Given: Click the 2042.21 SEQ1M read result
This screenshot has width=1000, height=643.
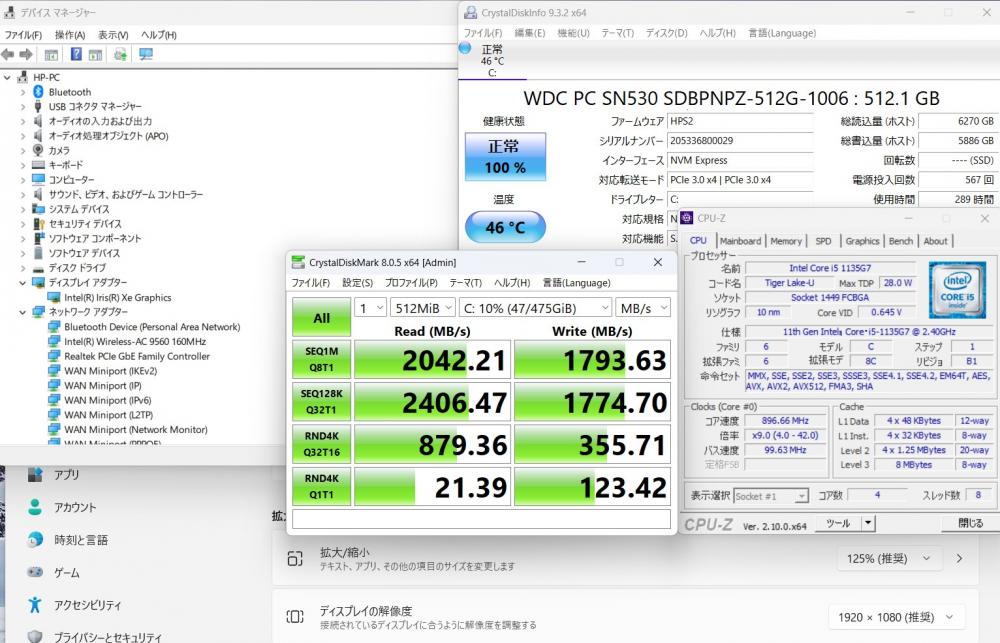Looking at the screenshot, I should (x=432, y=360).
